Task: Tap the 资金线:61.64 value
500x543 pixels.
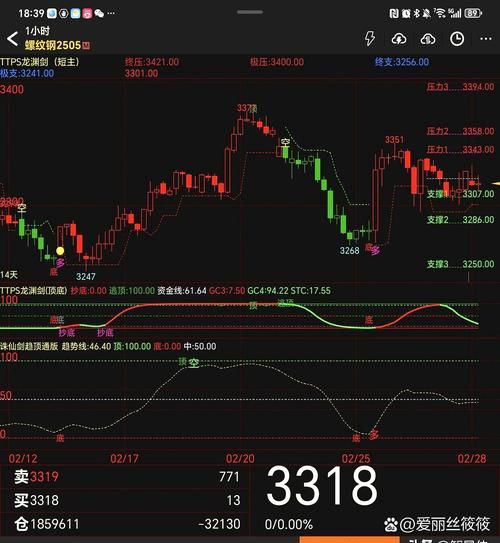Action: pyautogui.click(x=182, y=291)
